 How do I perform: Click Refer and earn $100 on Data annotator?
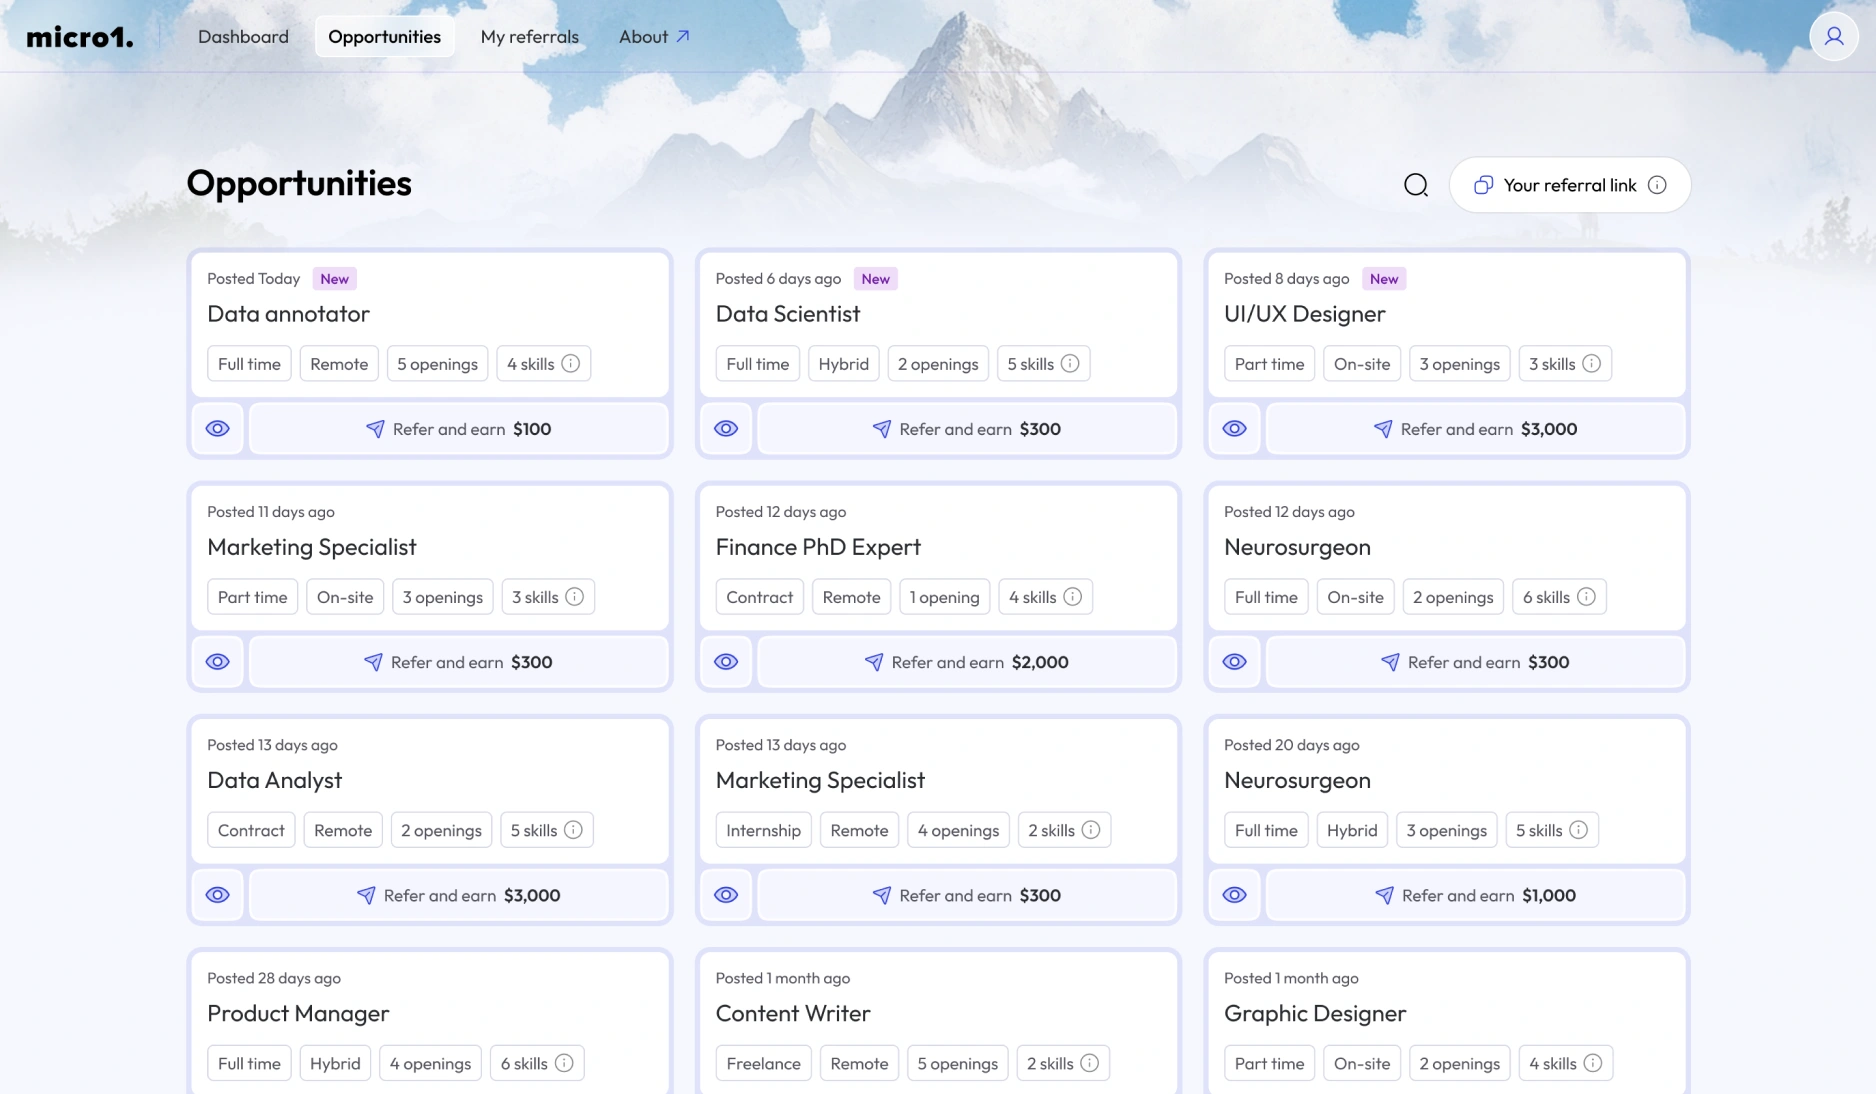(x=458, y=429)
